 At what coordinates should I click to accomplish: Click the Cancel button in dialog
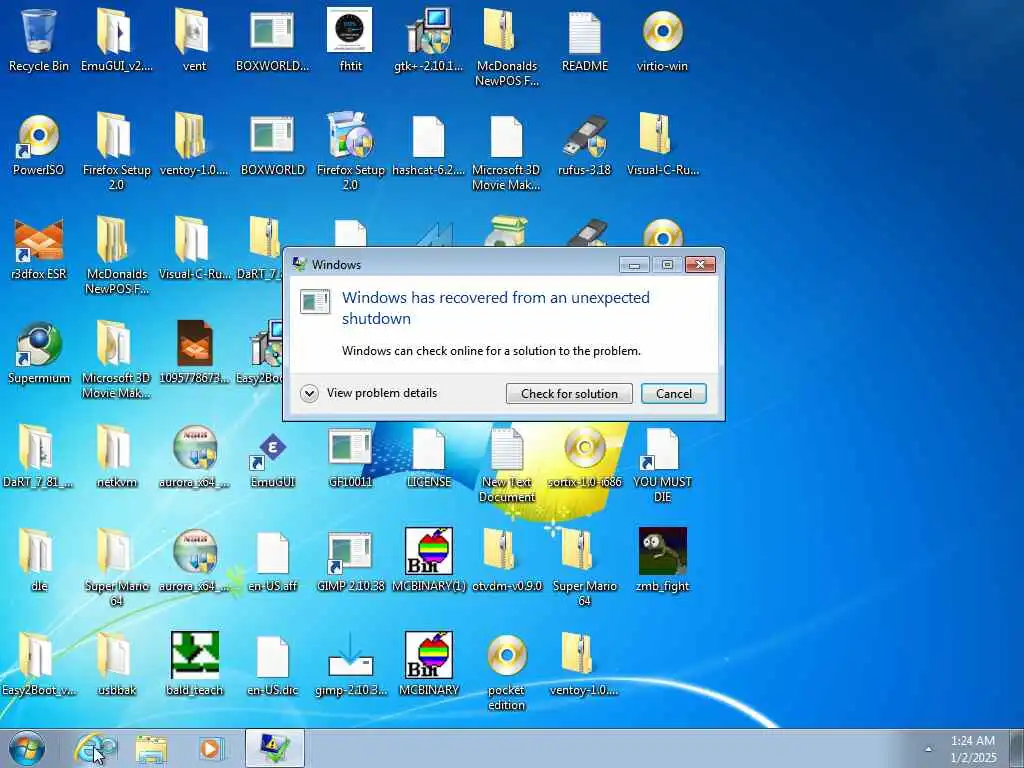[673, 393]
